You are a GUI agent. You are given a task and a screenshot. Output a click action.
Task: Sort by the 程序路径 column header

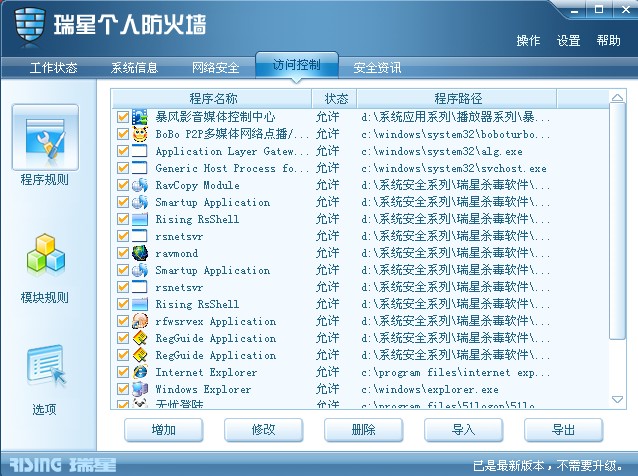(x=457, y=98)
